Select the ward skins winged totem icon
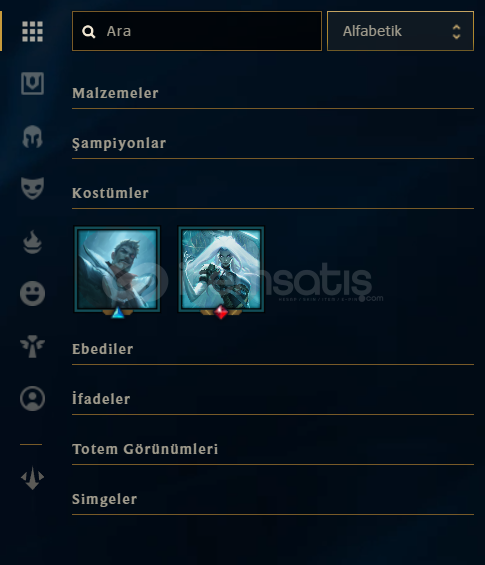The width and height of the screenshot is (485, 565). coord(32,346)
